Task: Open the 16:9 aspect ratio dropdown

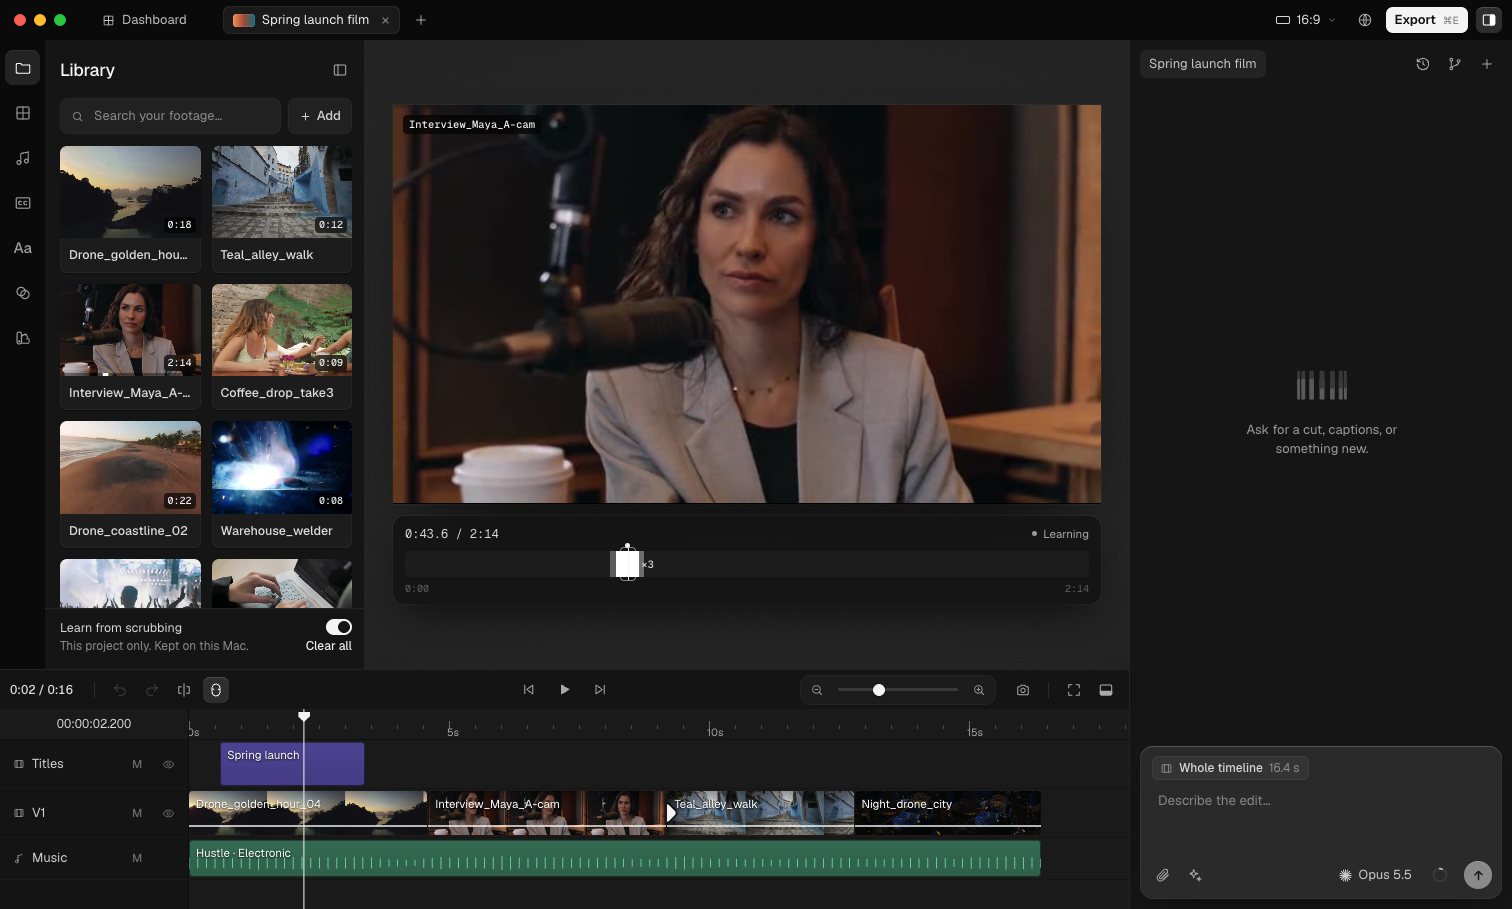Action: point(1306,20)
